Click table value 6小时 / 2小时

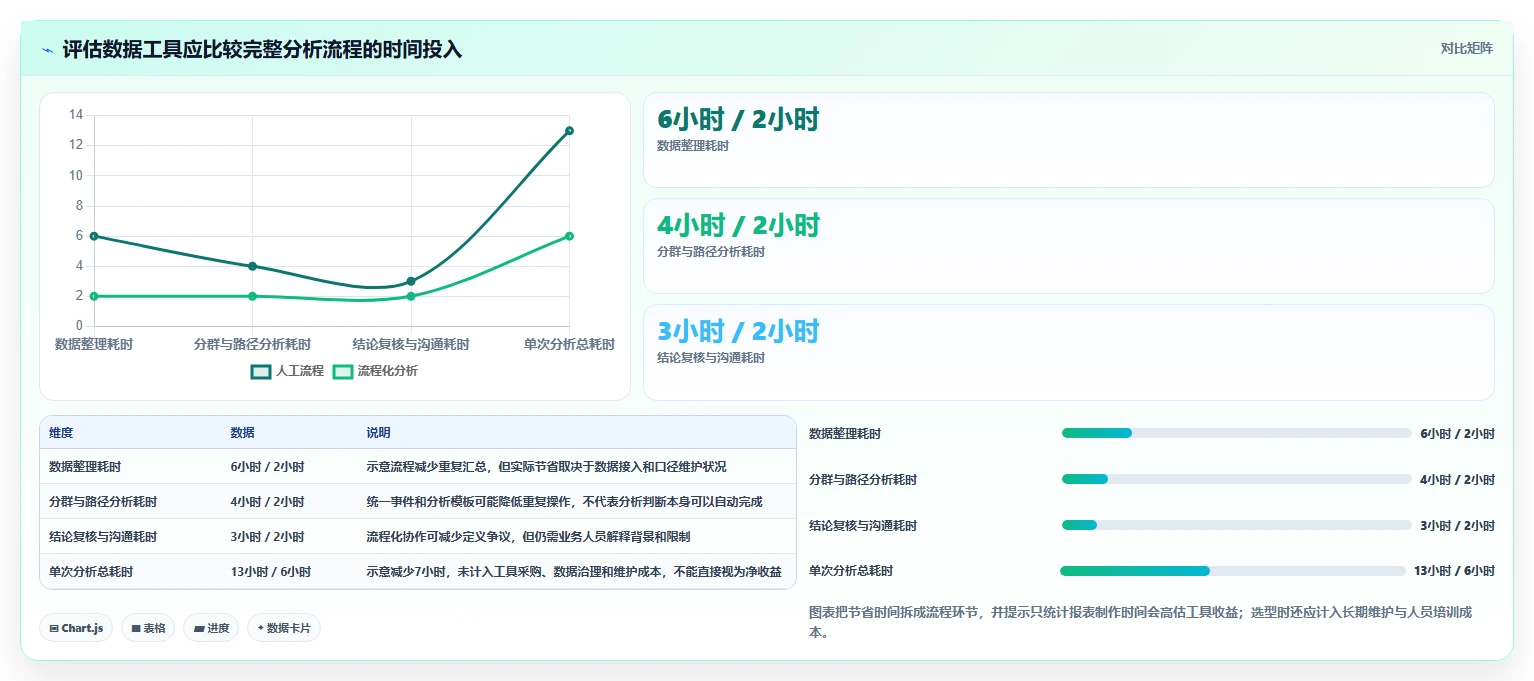click(267, 467)
